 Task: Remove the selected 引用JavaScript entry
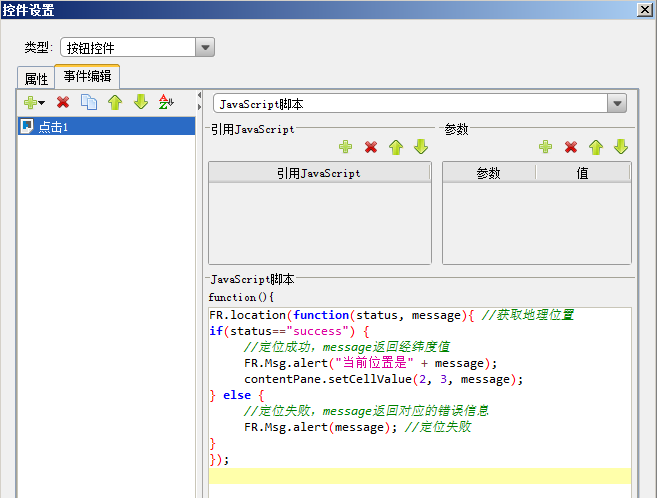point(371,147)
